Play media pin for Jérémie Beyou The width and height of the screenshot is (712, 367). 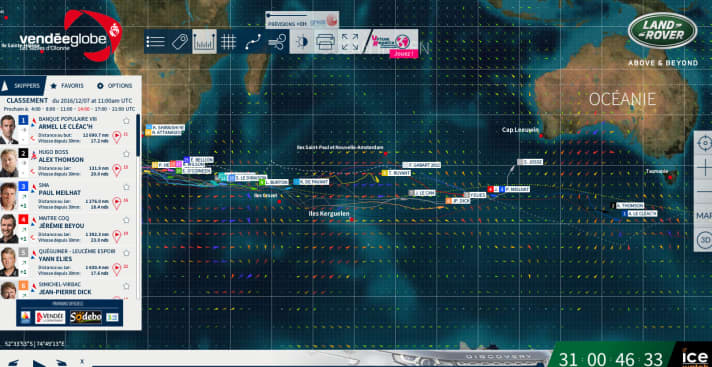(x=117, y=236)
